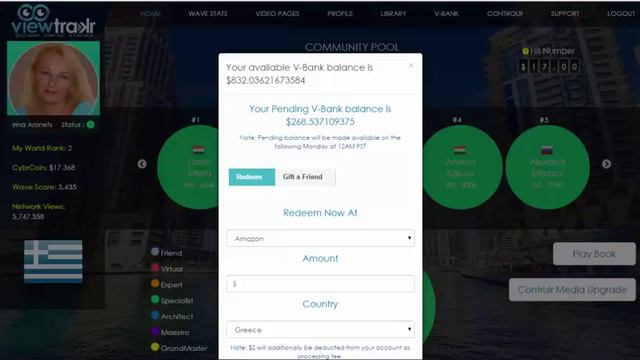Screen dimensions: 640x360
Task: Click the flag in the #1 circle
Action: point(199,150)
